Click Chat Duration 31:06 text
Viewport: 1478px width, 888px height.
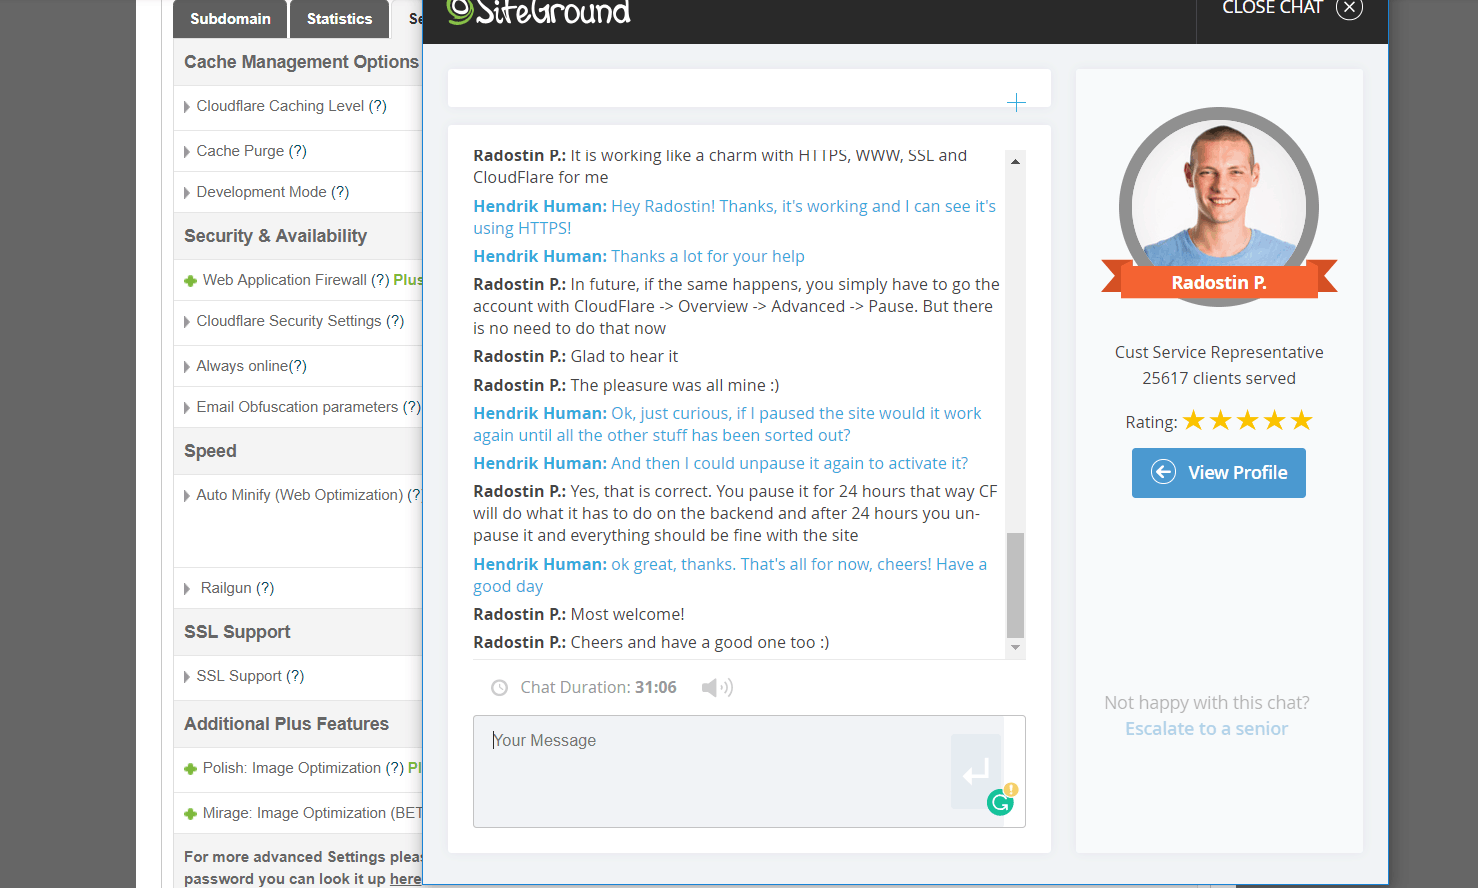pos(598,687)
